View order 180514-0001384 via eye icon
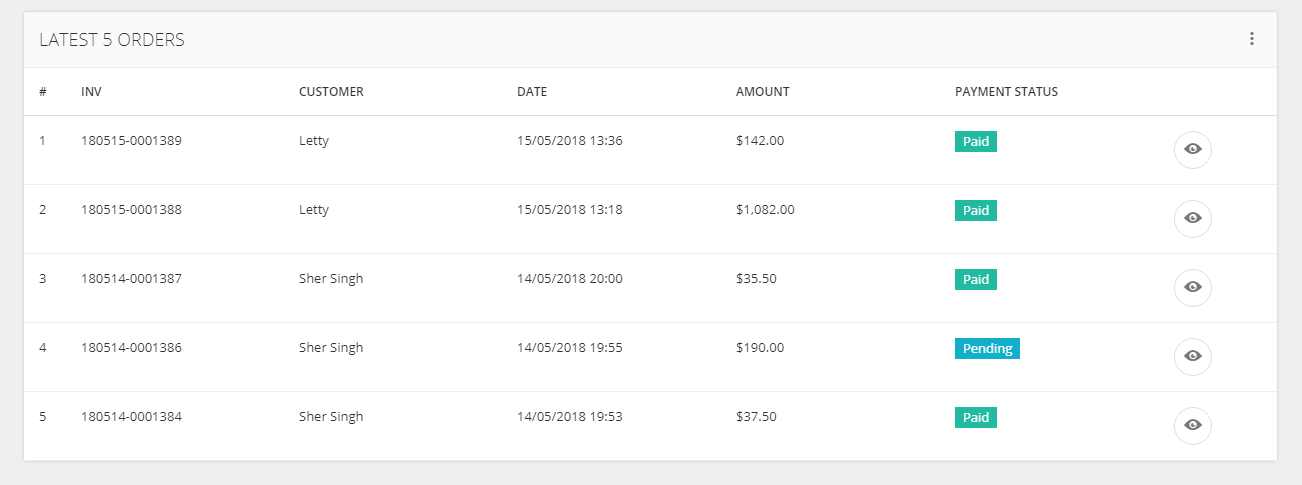 (1192, 425)
